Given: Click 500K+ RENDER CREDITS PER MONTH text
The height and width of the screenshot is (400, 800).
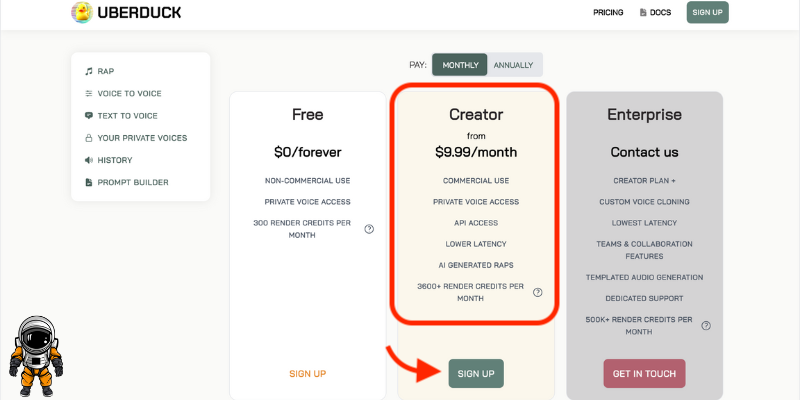Looking at the screenshot, I should pos(639,326).
